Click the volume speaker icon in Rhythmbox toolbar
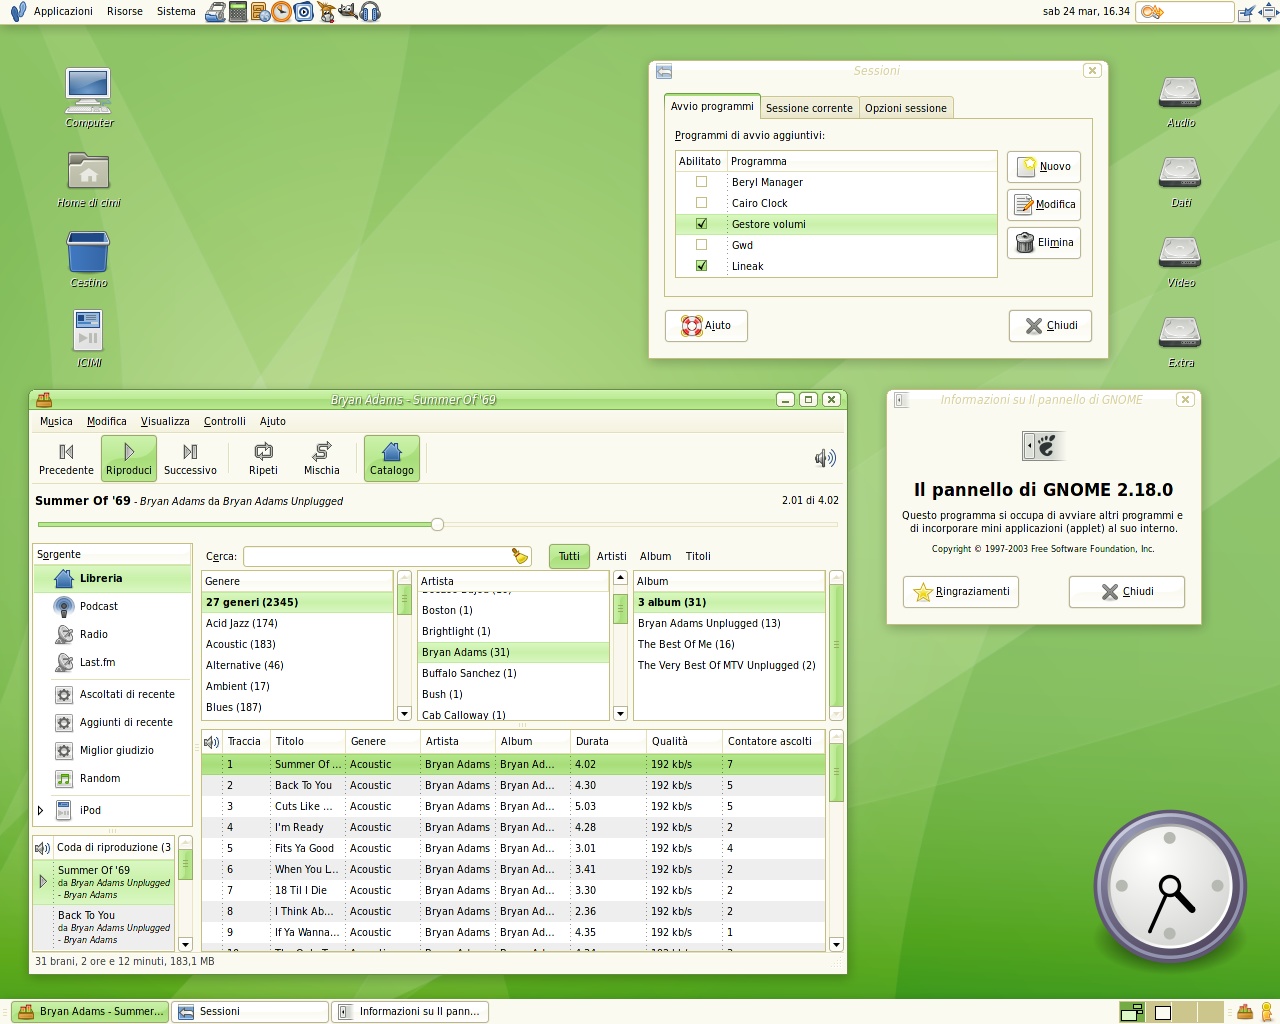This screenshot has height=1024, width=1280. point(825,458)
